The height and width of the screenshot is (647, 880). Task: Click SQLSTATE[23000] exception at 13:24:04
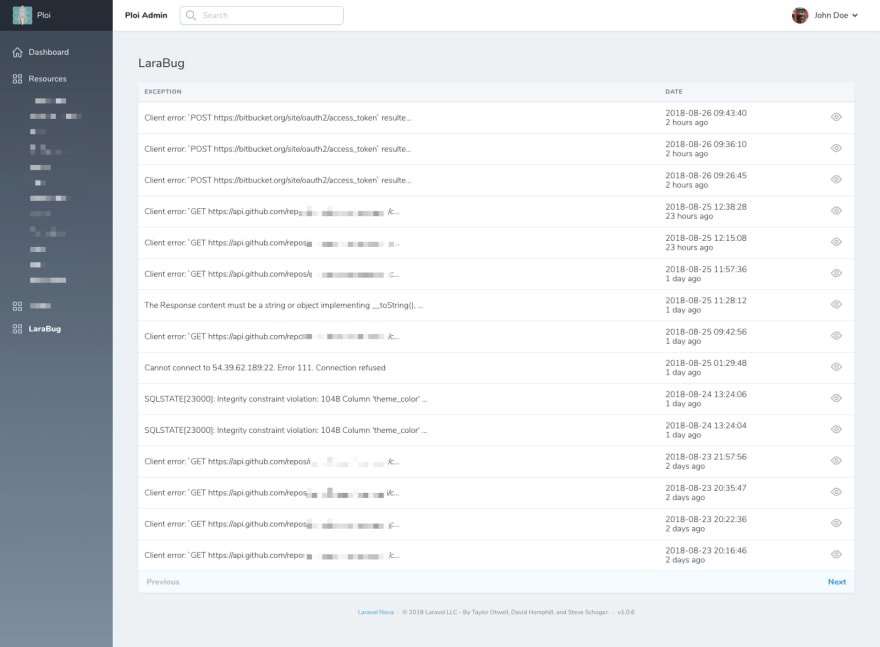point(286,430)
